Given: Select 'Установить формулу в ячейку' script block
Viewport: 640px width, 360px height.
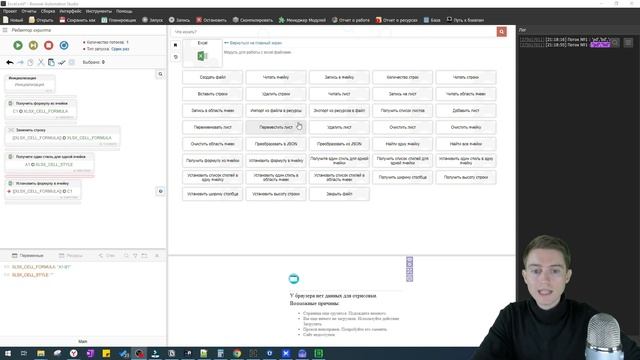Looking at the screenshot, I should click(x=43, y=189).
